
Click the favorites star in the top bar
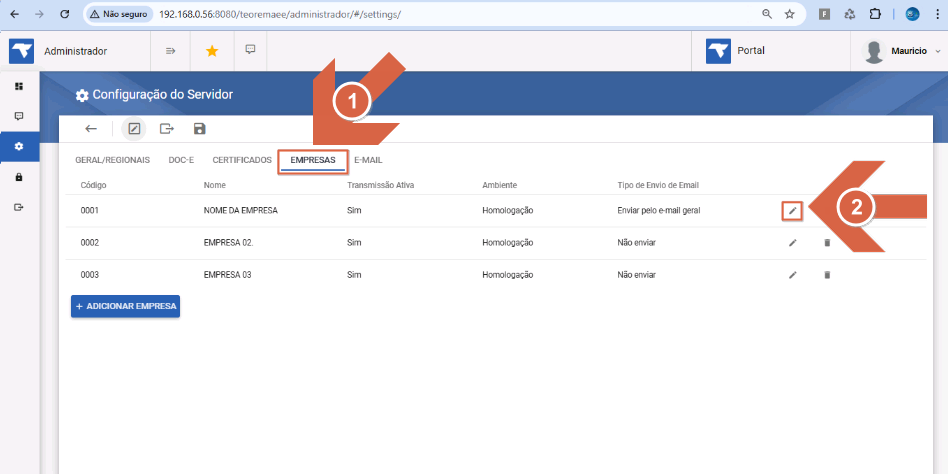[x=212, y=51]
